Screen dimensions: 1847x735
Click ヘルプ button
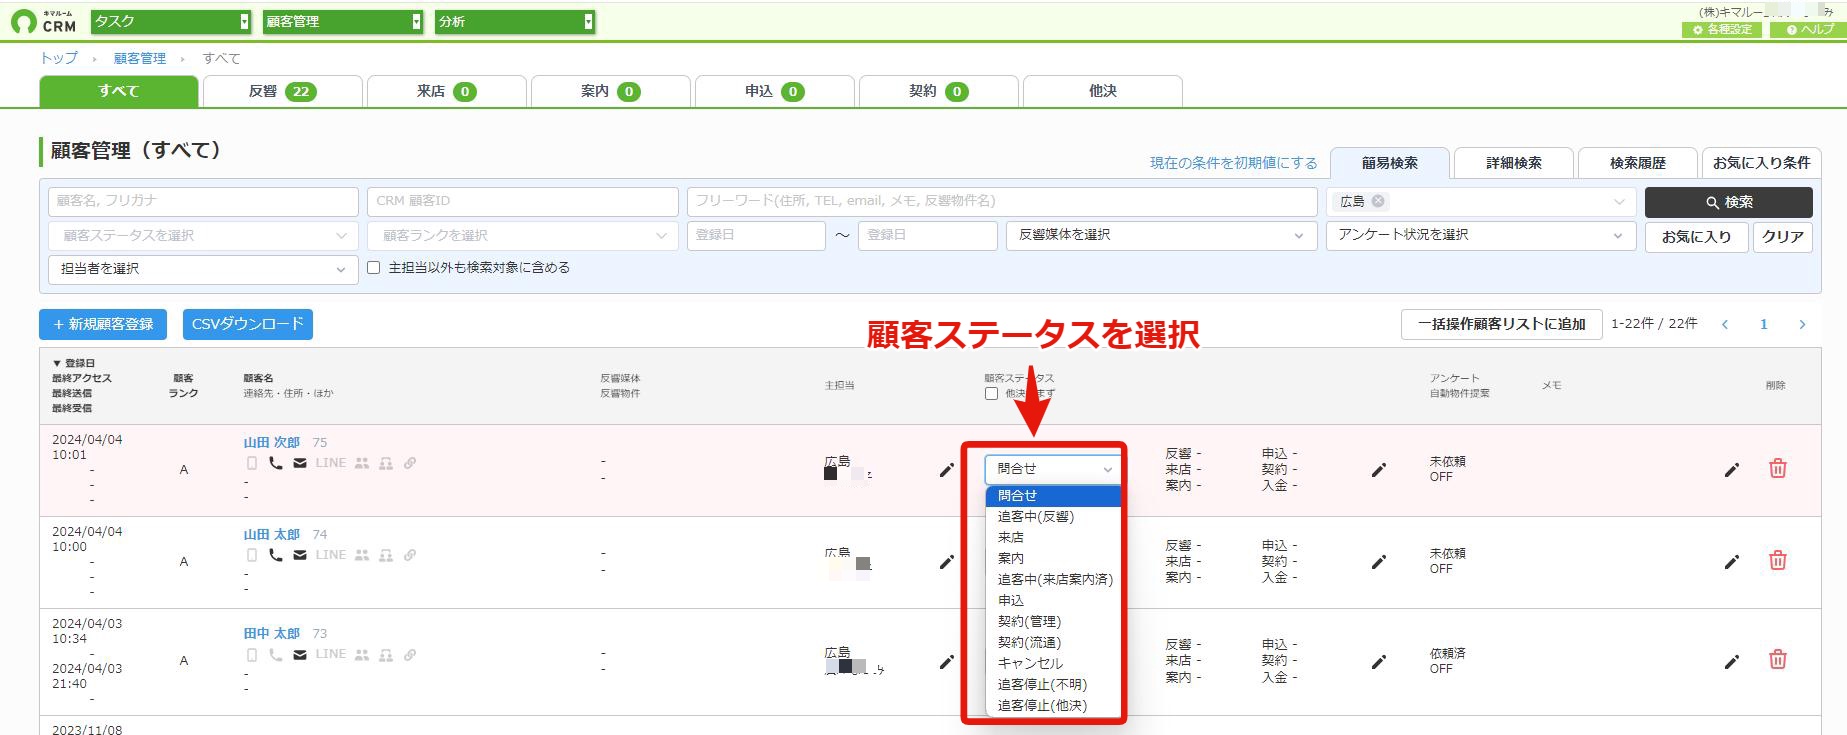coord(1810,30)
